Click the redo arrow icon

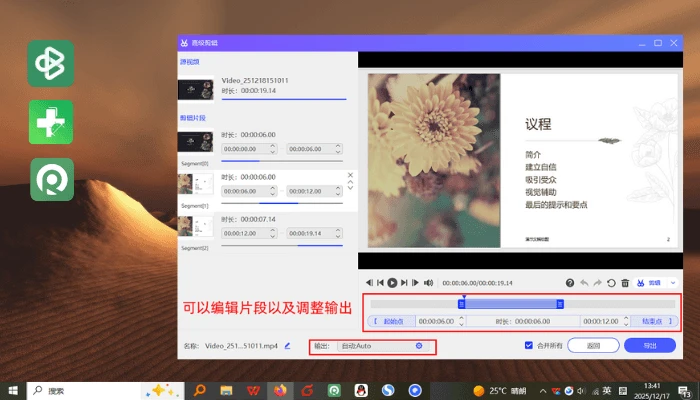coord(597,283)
